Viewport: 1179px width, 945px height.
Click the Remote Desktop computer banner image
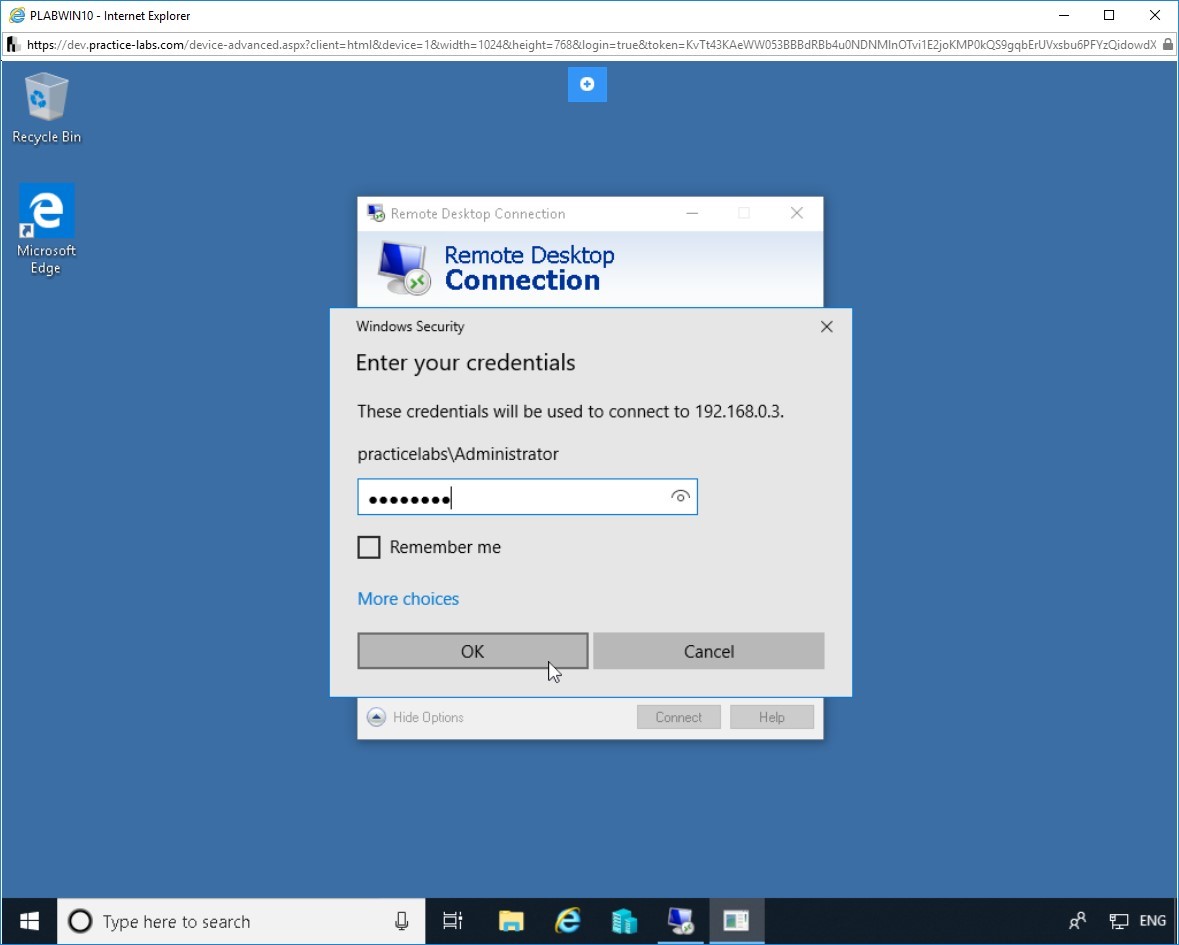pos(404,268)
